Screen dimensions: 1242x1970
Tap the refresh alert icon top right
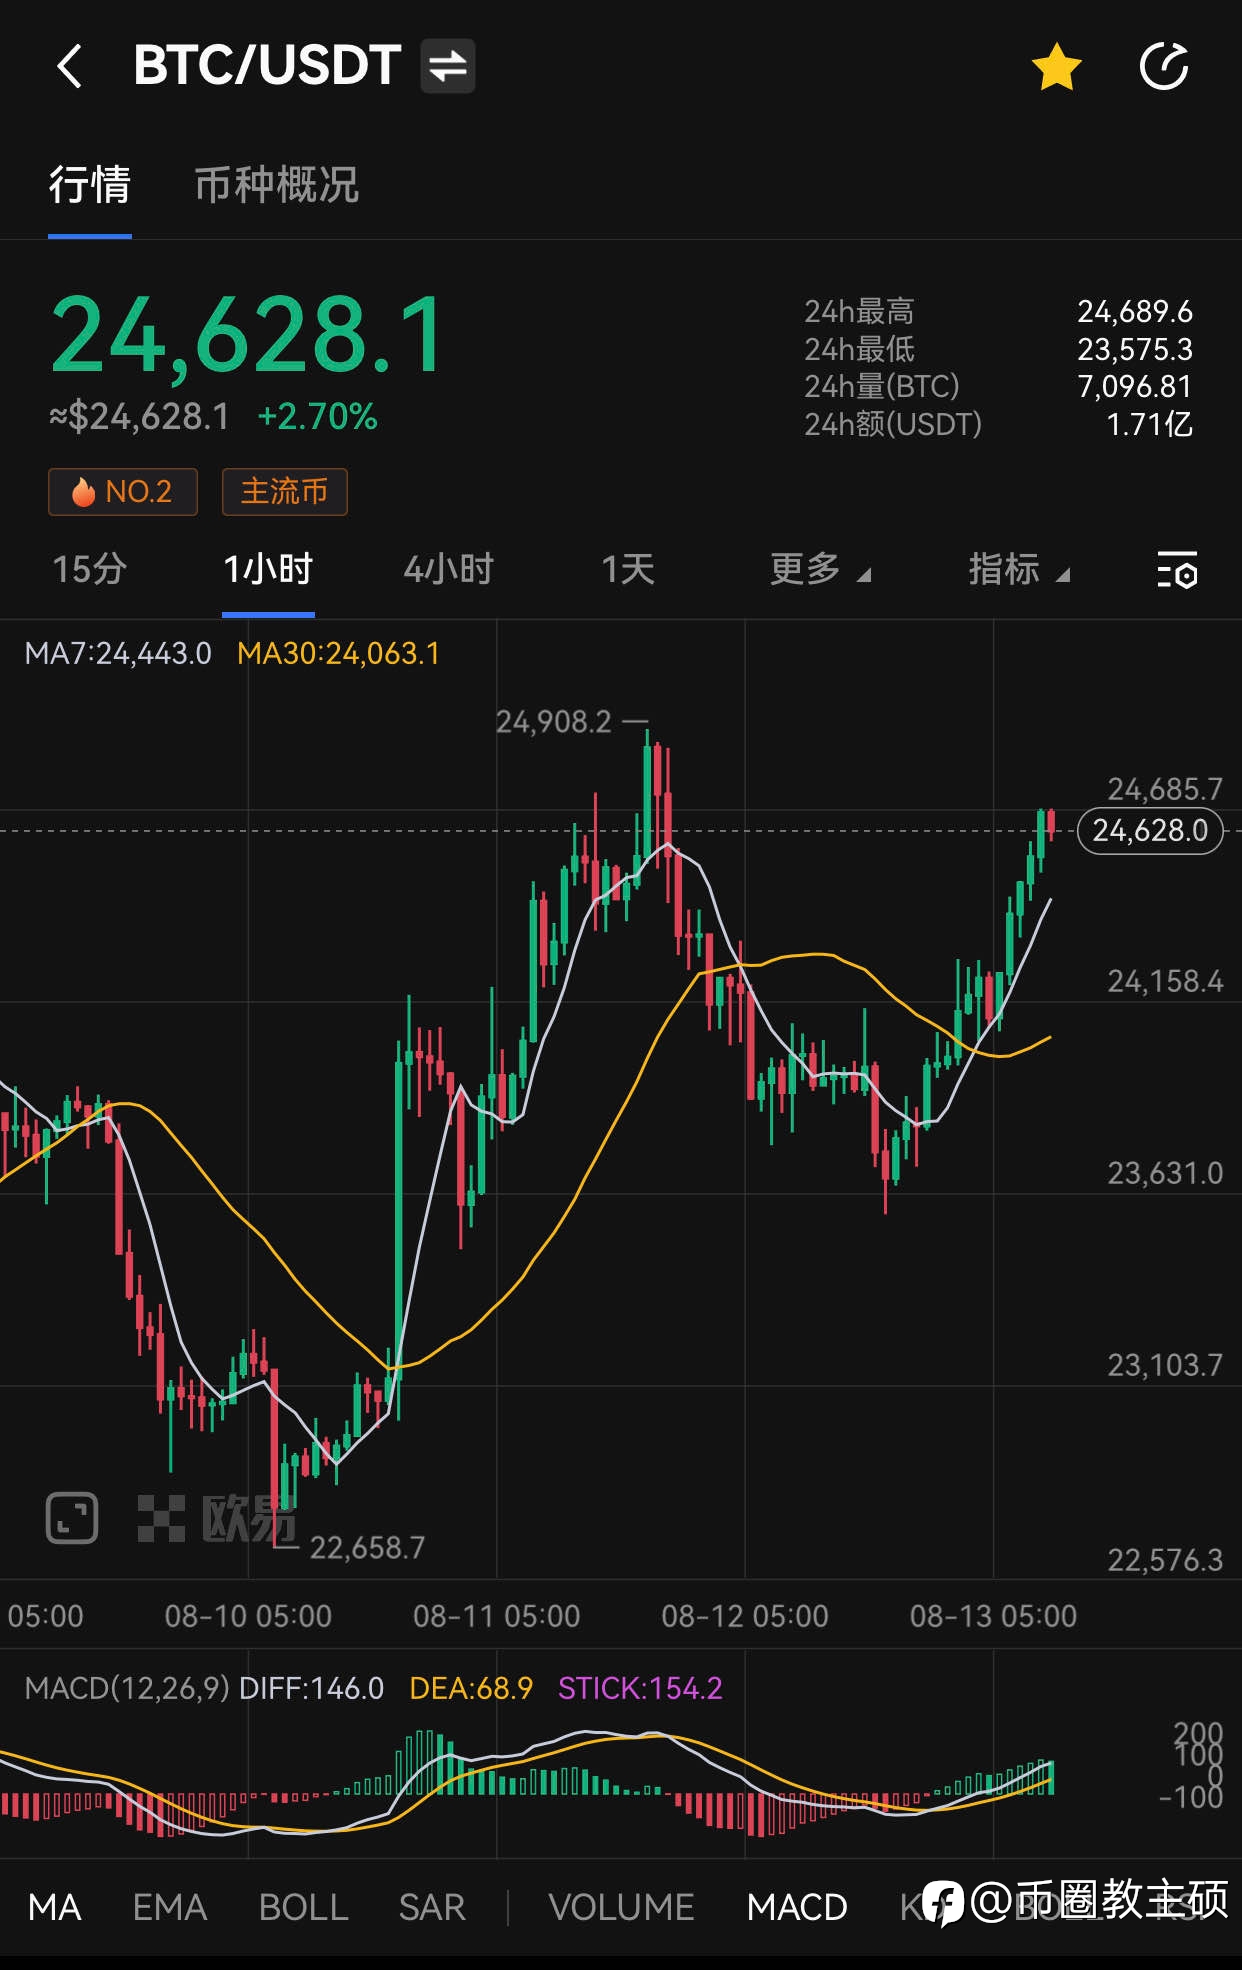pos(1164,67)
